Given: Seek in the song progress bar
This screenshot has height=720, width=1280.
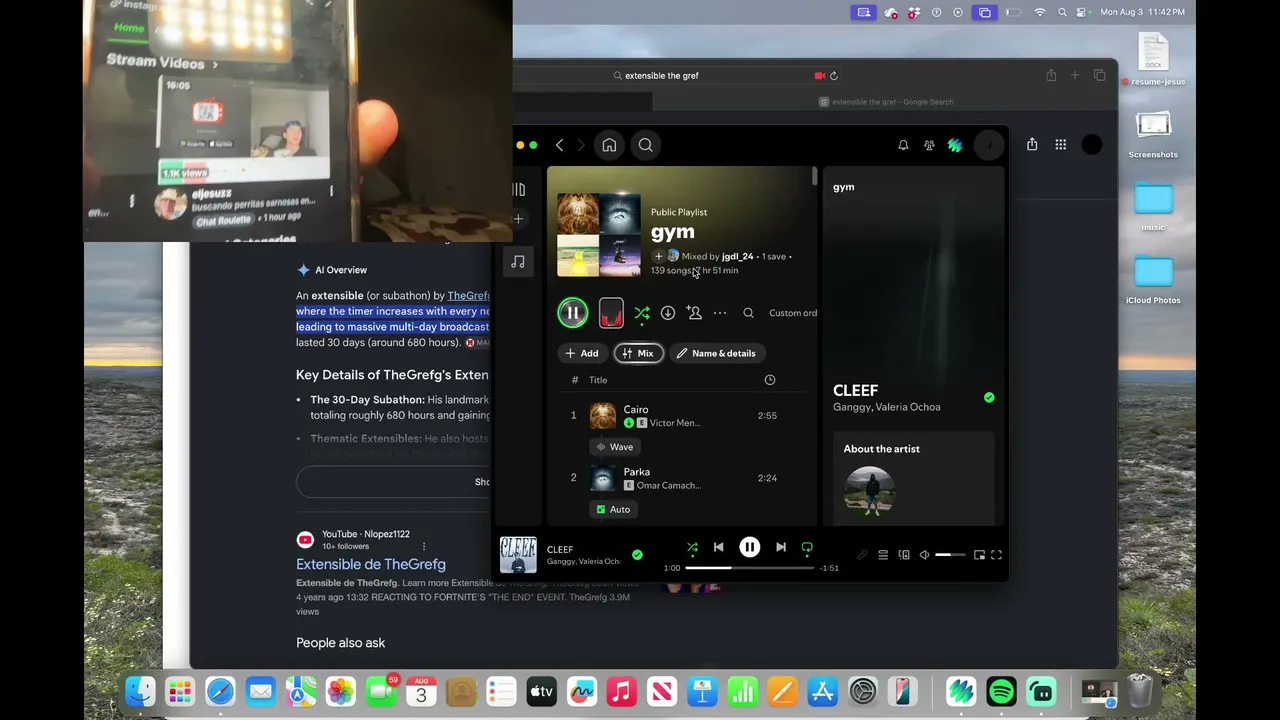Looking at the screenshot, I should 750,568.
